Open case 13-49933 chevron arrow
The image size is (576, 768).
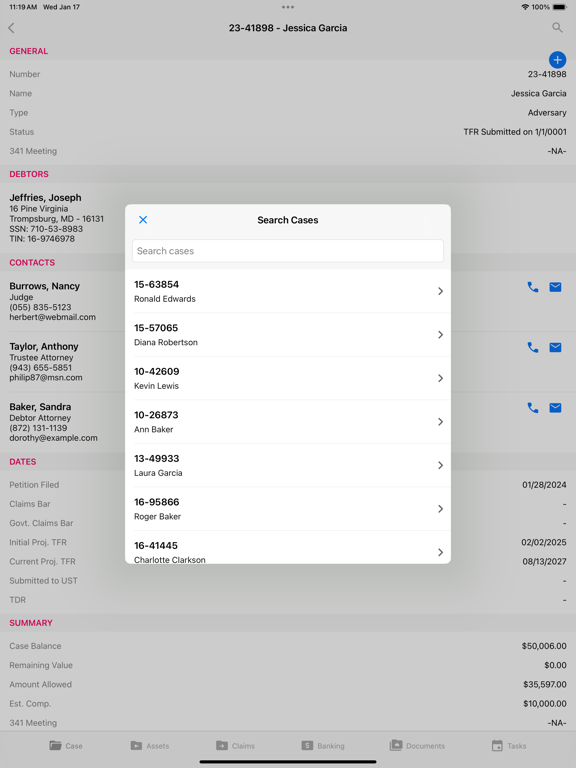[440, 466]
